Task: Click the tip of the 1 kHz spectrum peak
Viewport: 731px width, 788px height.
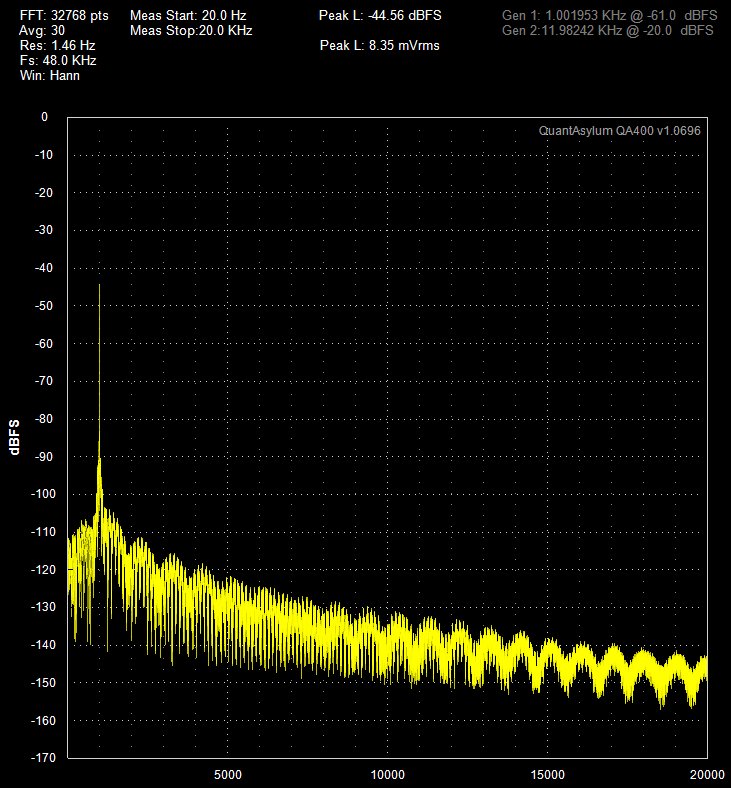Action: [x=99, y=285]
